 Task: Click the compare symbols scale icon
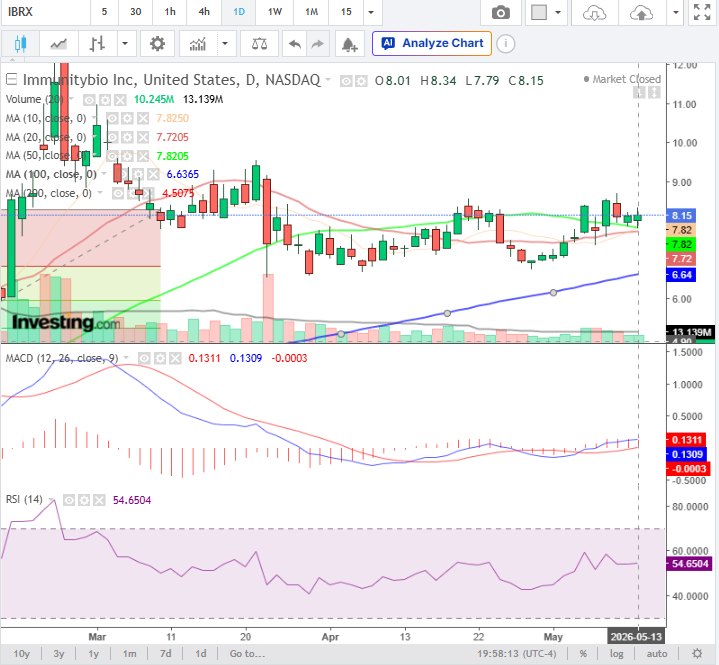(260, 44)
